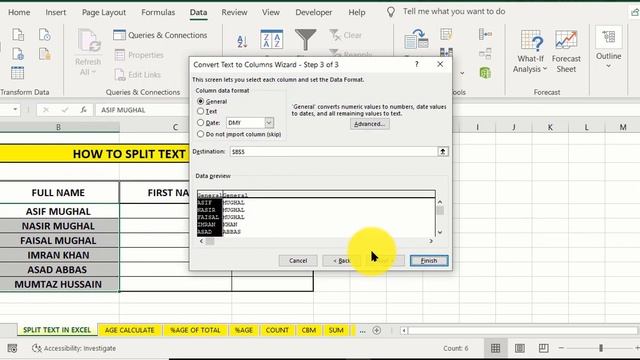640x360 pixels.
Task: Switch to Normal view icon
Action: pyautogui.click(x=496, y=348)
